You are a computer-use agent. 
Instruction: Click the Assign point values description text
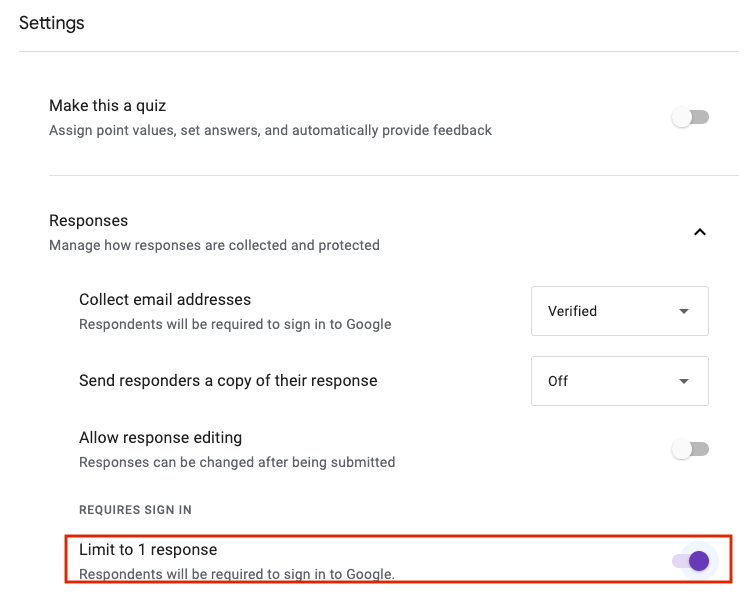pyautogui.click(x=270, y=130)
